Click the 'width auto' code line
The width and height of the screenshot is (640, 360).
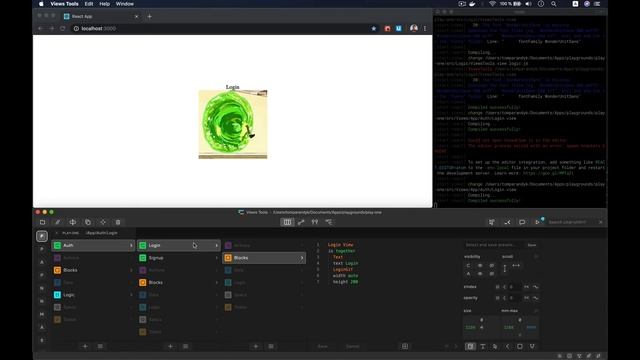pos(345,276)
